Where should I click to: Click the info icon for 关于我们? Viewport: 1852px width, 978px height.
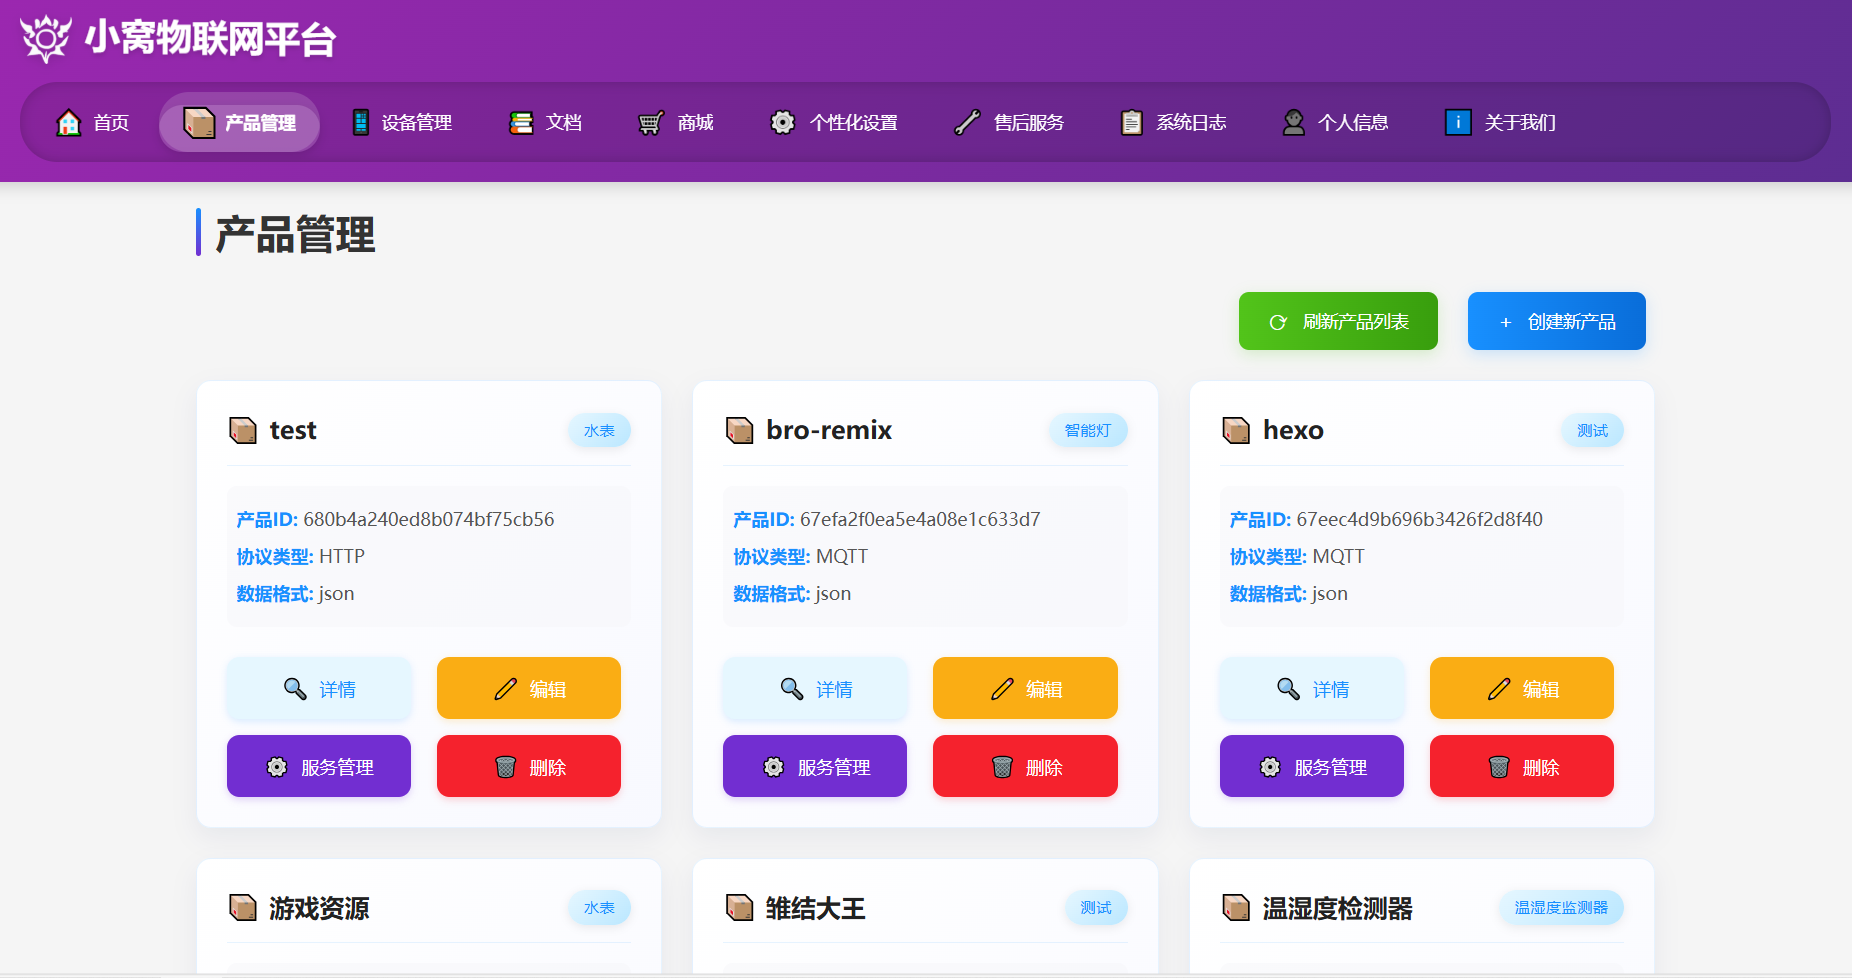1458,122
